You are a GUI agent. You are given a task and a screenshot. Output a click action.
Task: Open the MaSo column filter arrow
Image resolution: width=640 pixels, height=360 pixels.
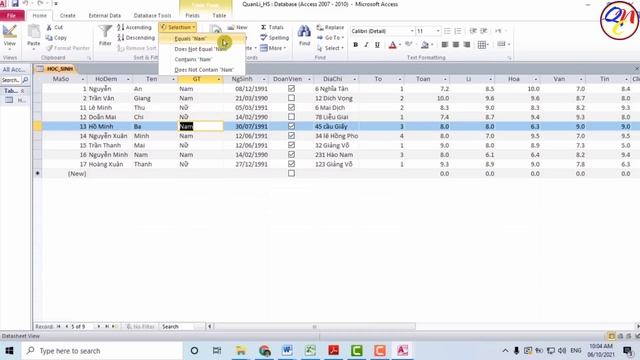click(x=83, y=79)
